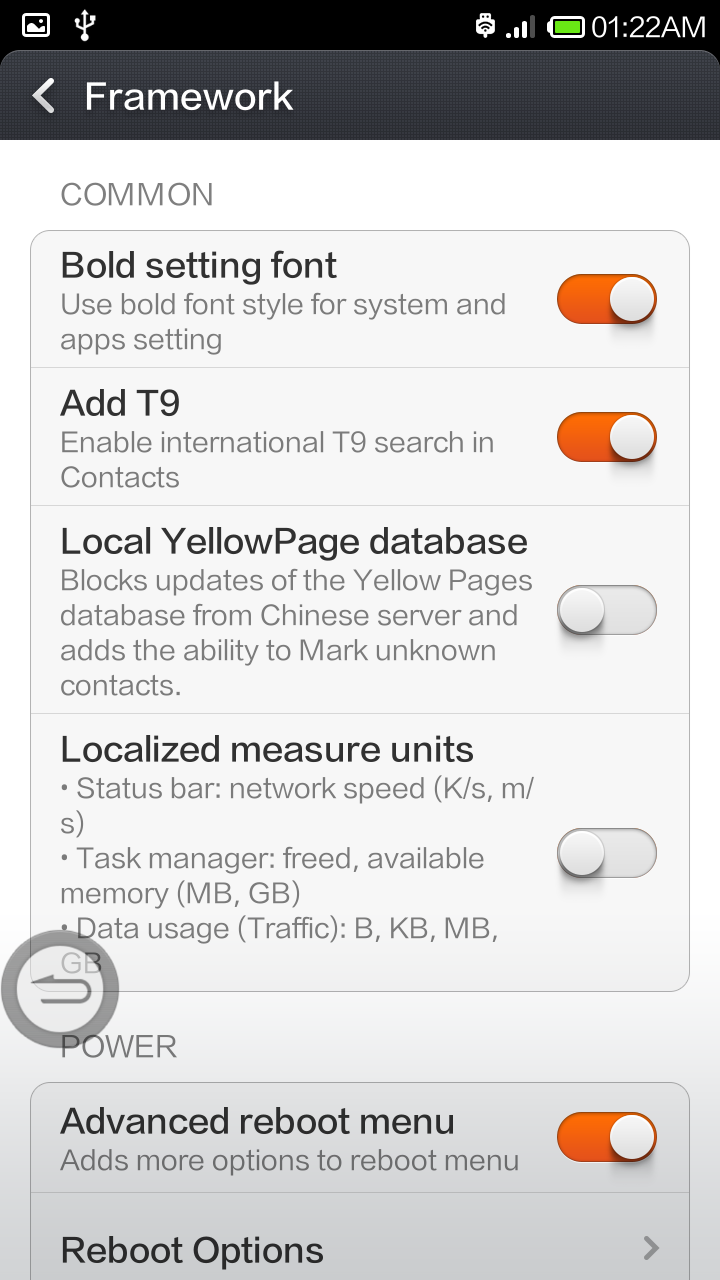Tap the picture notification icon
This screenshot has height=1280, width=720.
click(36, 26)
